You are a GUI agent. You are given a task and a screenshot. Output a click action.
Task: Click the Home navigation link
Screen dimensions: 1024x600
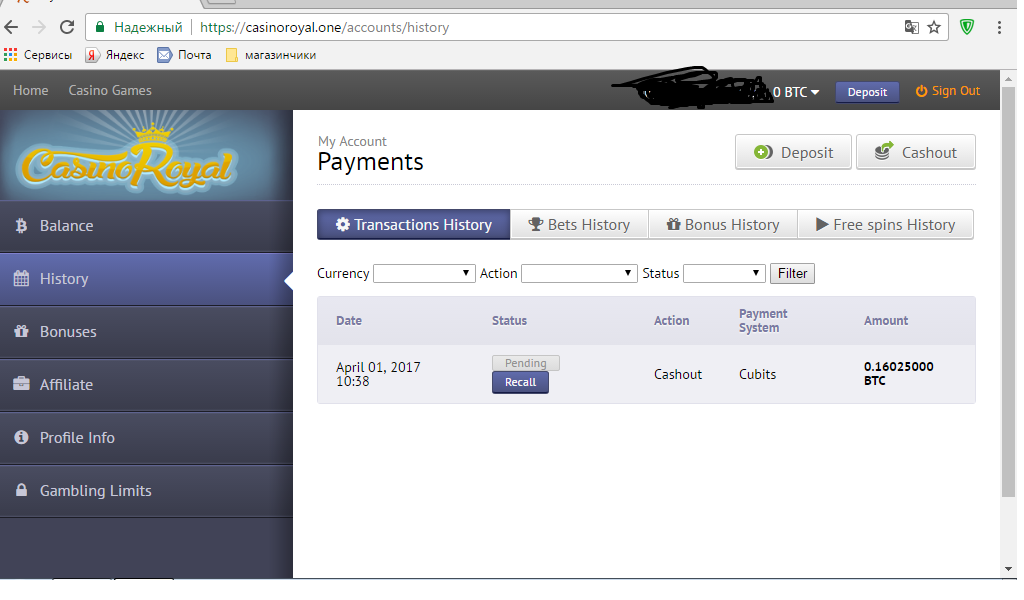pyautogui.click(x=31, y=91)
